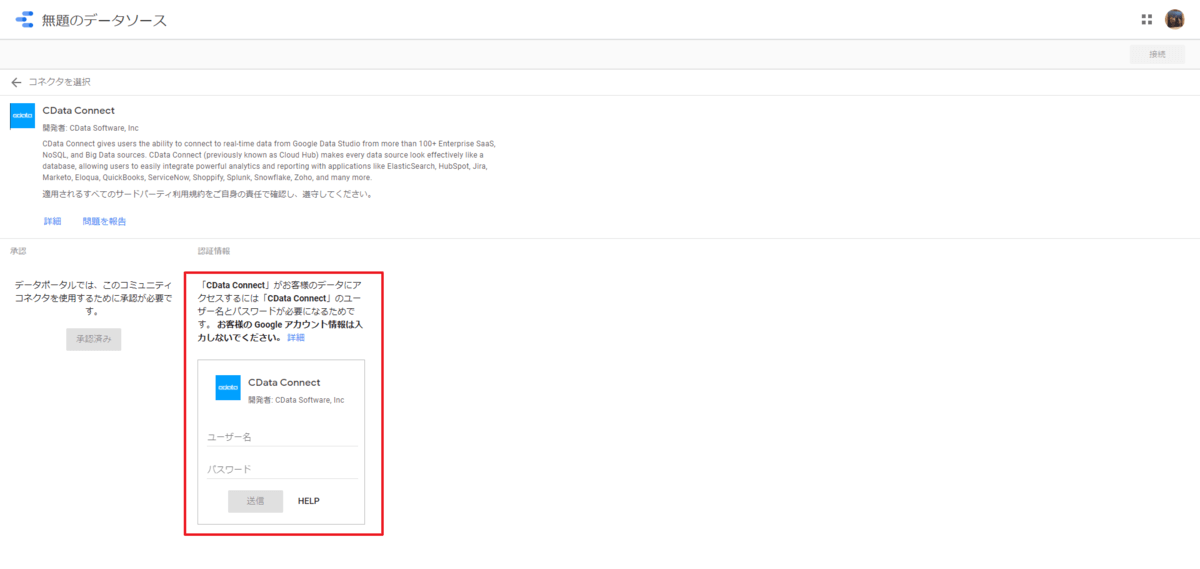Screen dimensions: 1200x569
Task: Click the コネクタを選択 text
Action: tap(61, 82)
